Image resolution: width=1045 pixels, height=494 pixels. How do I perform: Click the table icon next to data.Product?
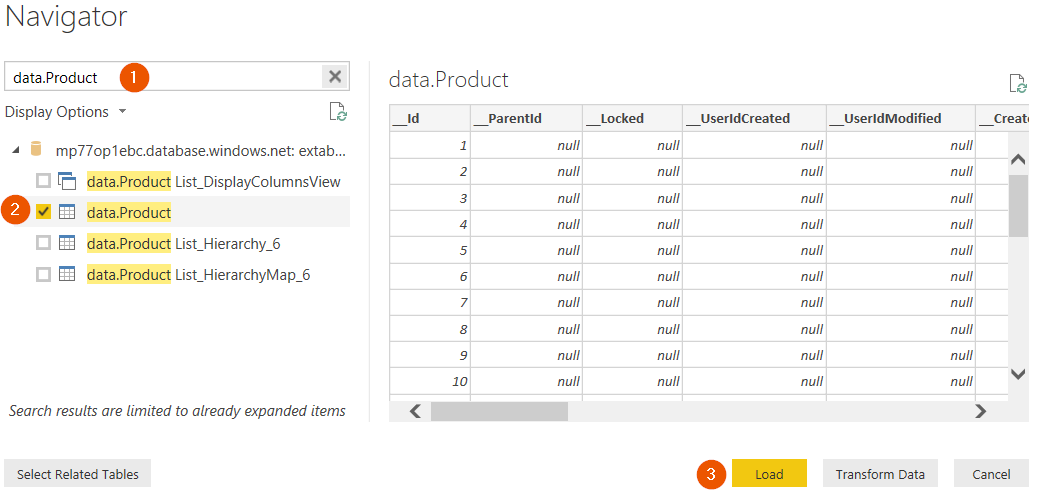click(67, 212)
